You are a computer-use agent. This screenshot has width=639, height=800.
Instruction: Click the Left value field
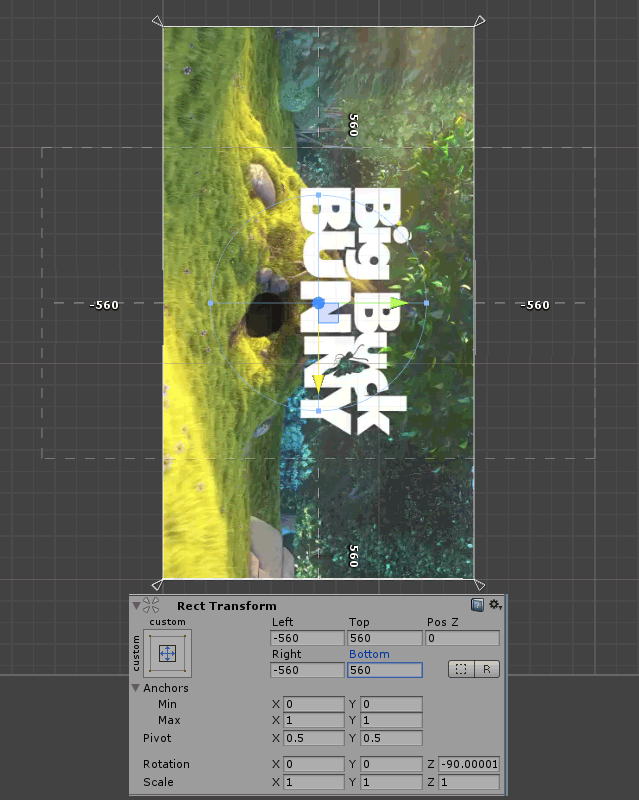click(x=307, y=638)
